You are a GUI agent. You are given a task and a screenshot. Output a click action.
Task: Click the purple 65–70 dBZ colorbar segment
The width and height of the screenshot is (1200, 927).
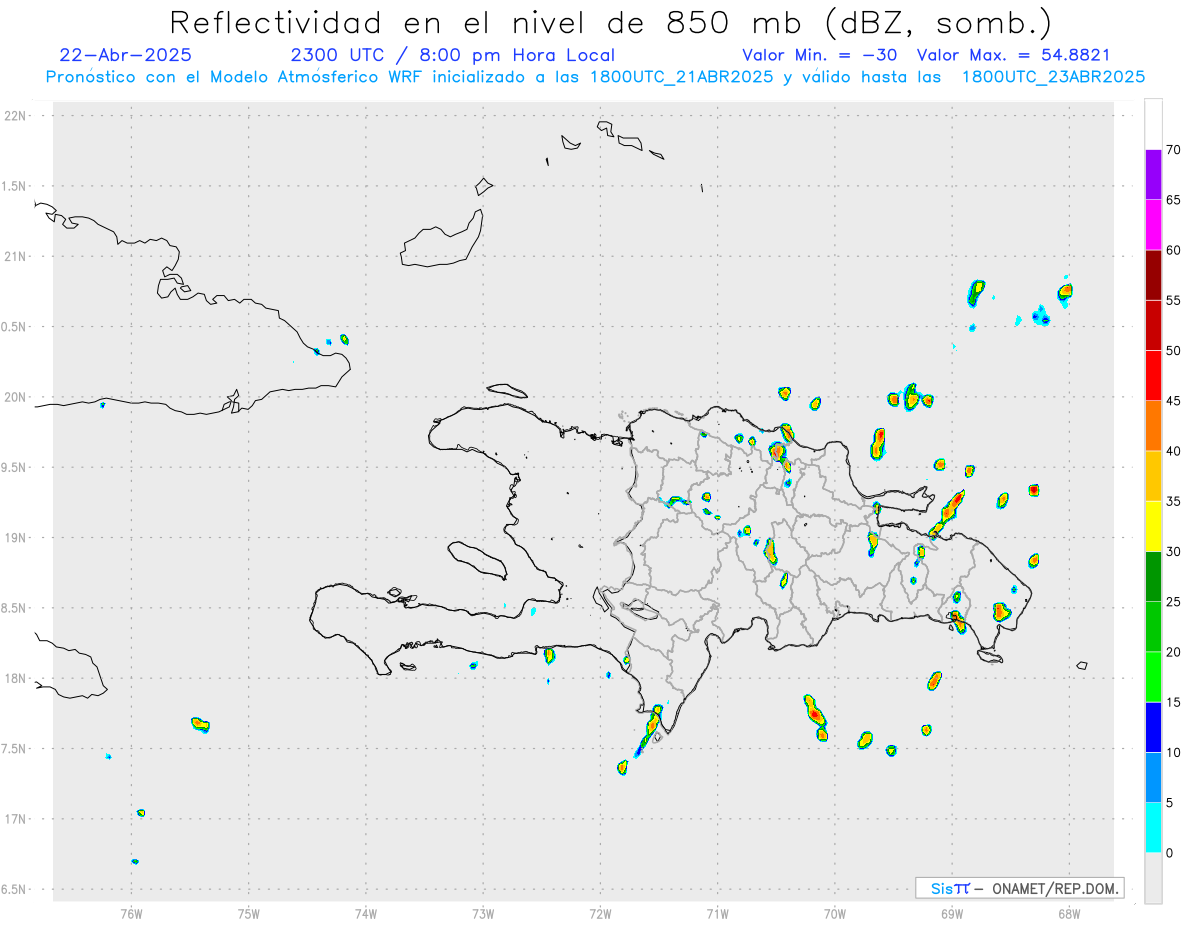1153,175
